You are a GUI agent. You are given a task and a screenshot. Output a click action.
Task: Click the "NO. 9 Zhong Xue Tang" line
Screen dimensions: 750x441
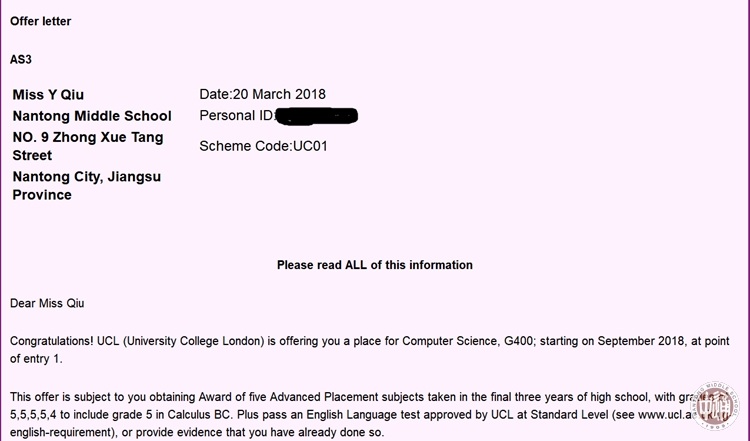coord(88,137)
